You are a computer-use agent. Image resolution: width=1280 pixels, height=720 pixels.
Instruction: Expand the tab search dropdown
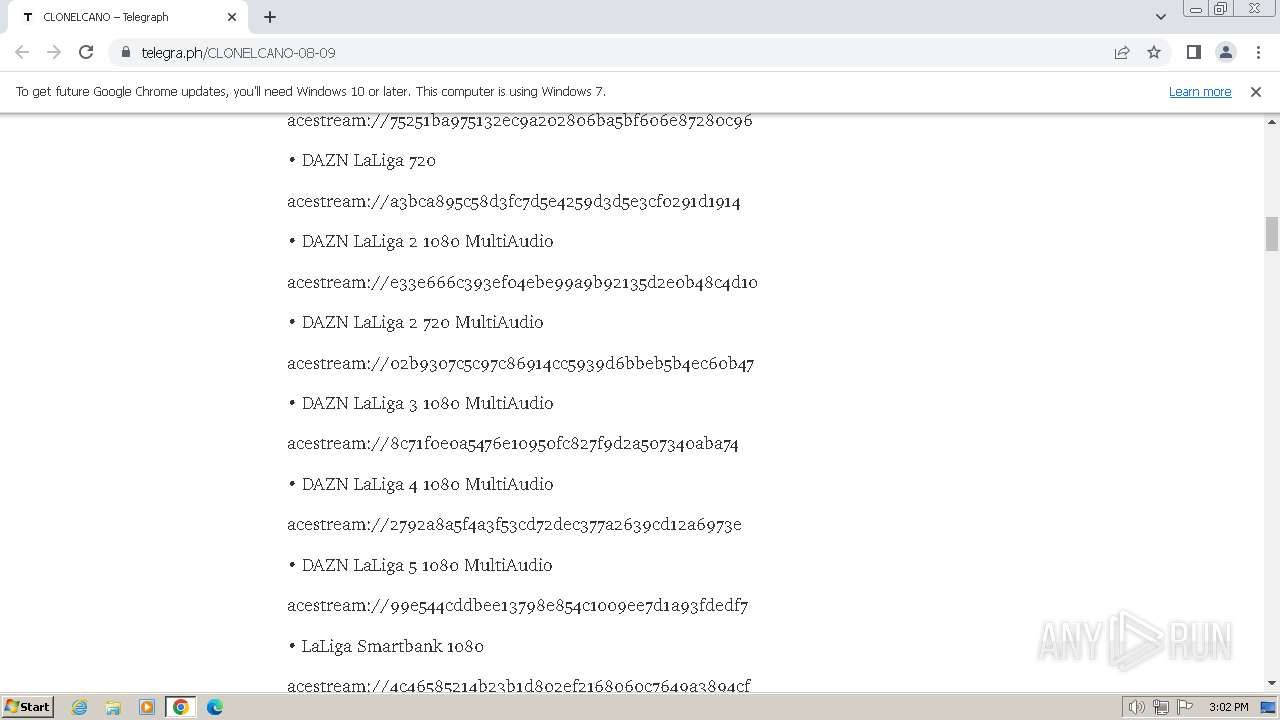pyautogui.click(x=1161, y=17)
